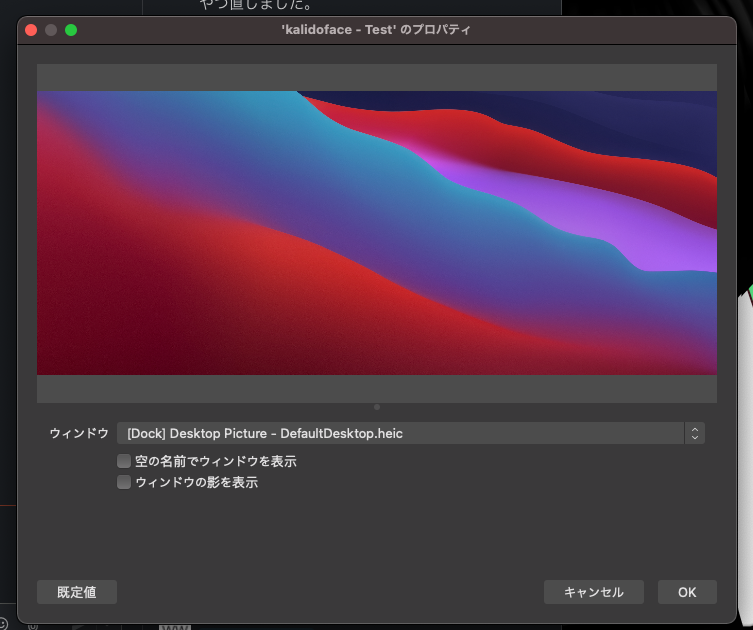Image resolution: width=753 pixels, height=630 pixels.
Task: Toggle ウィンドウの影を表示 checkbox
Action: (124, 482)
